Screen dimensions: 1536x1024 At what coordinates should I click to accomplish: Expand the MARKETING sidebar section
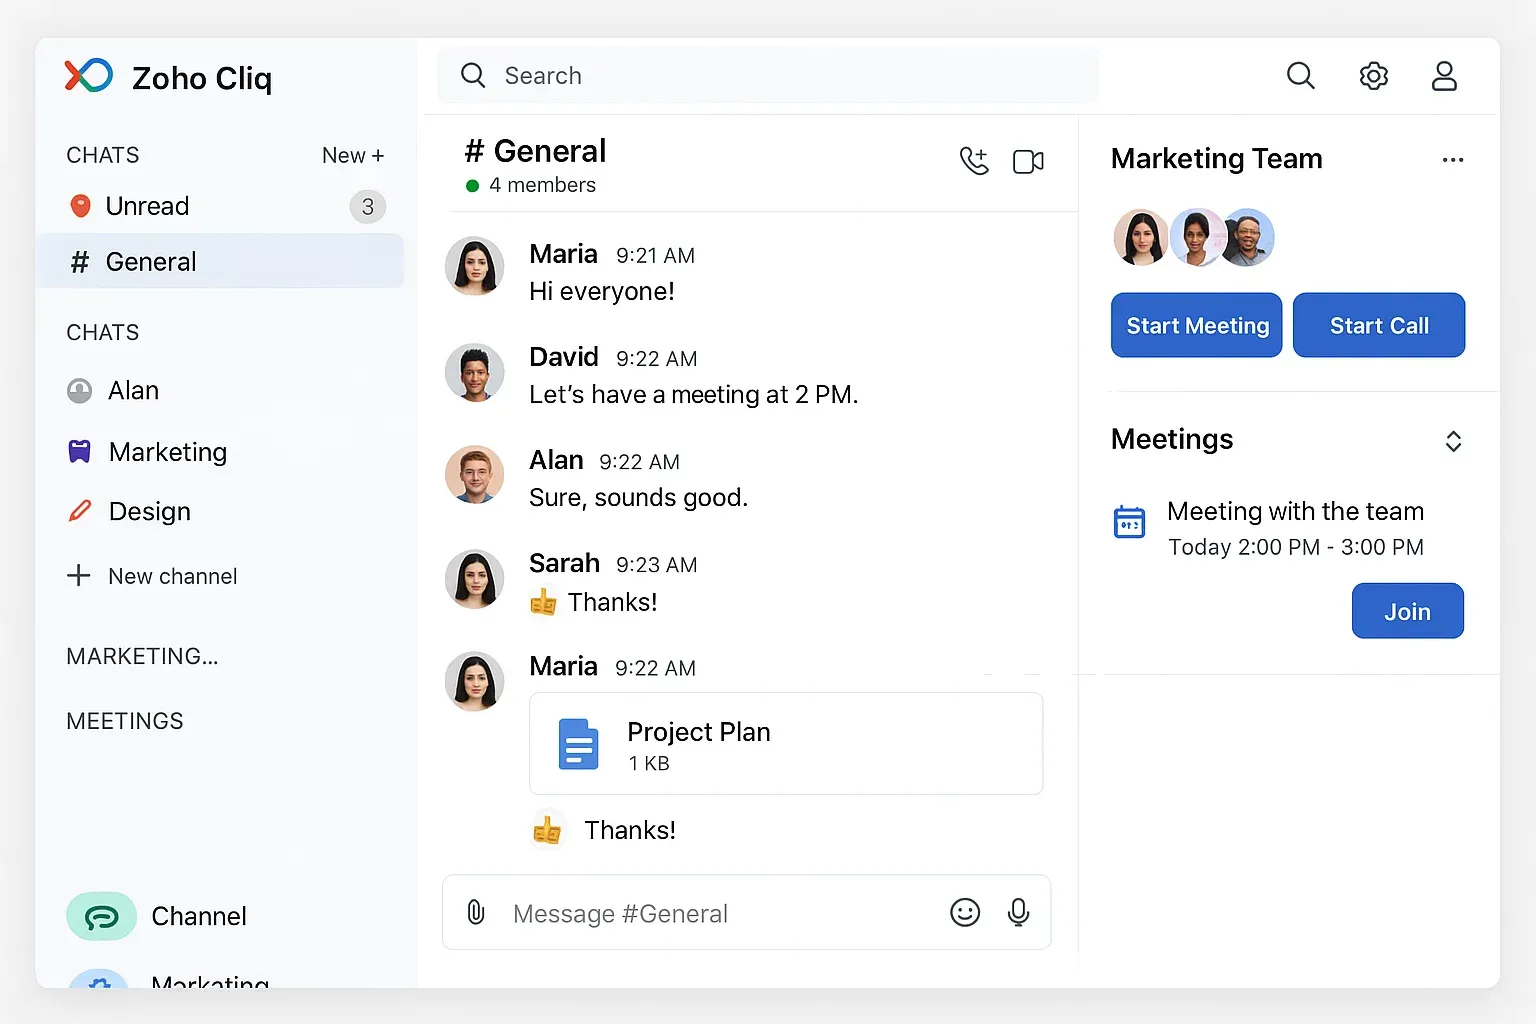point(142,656)
